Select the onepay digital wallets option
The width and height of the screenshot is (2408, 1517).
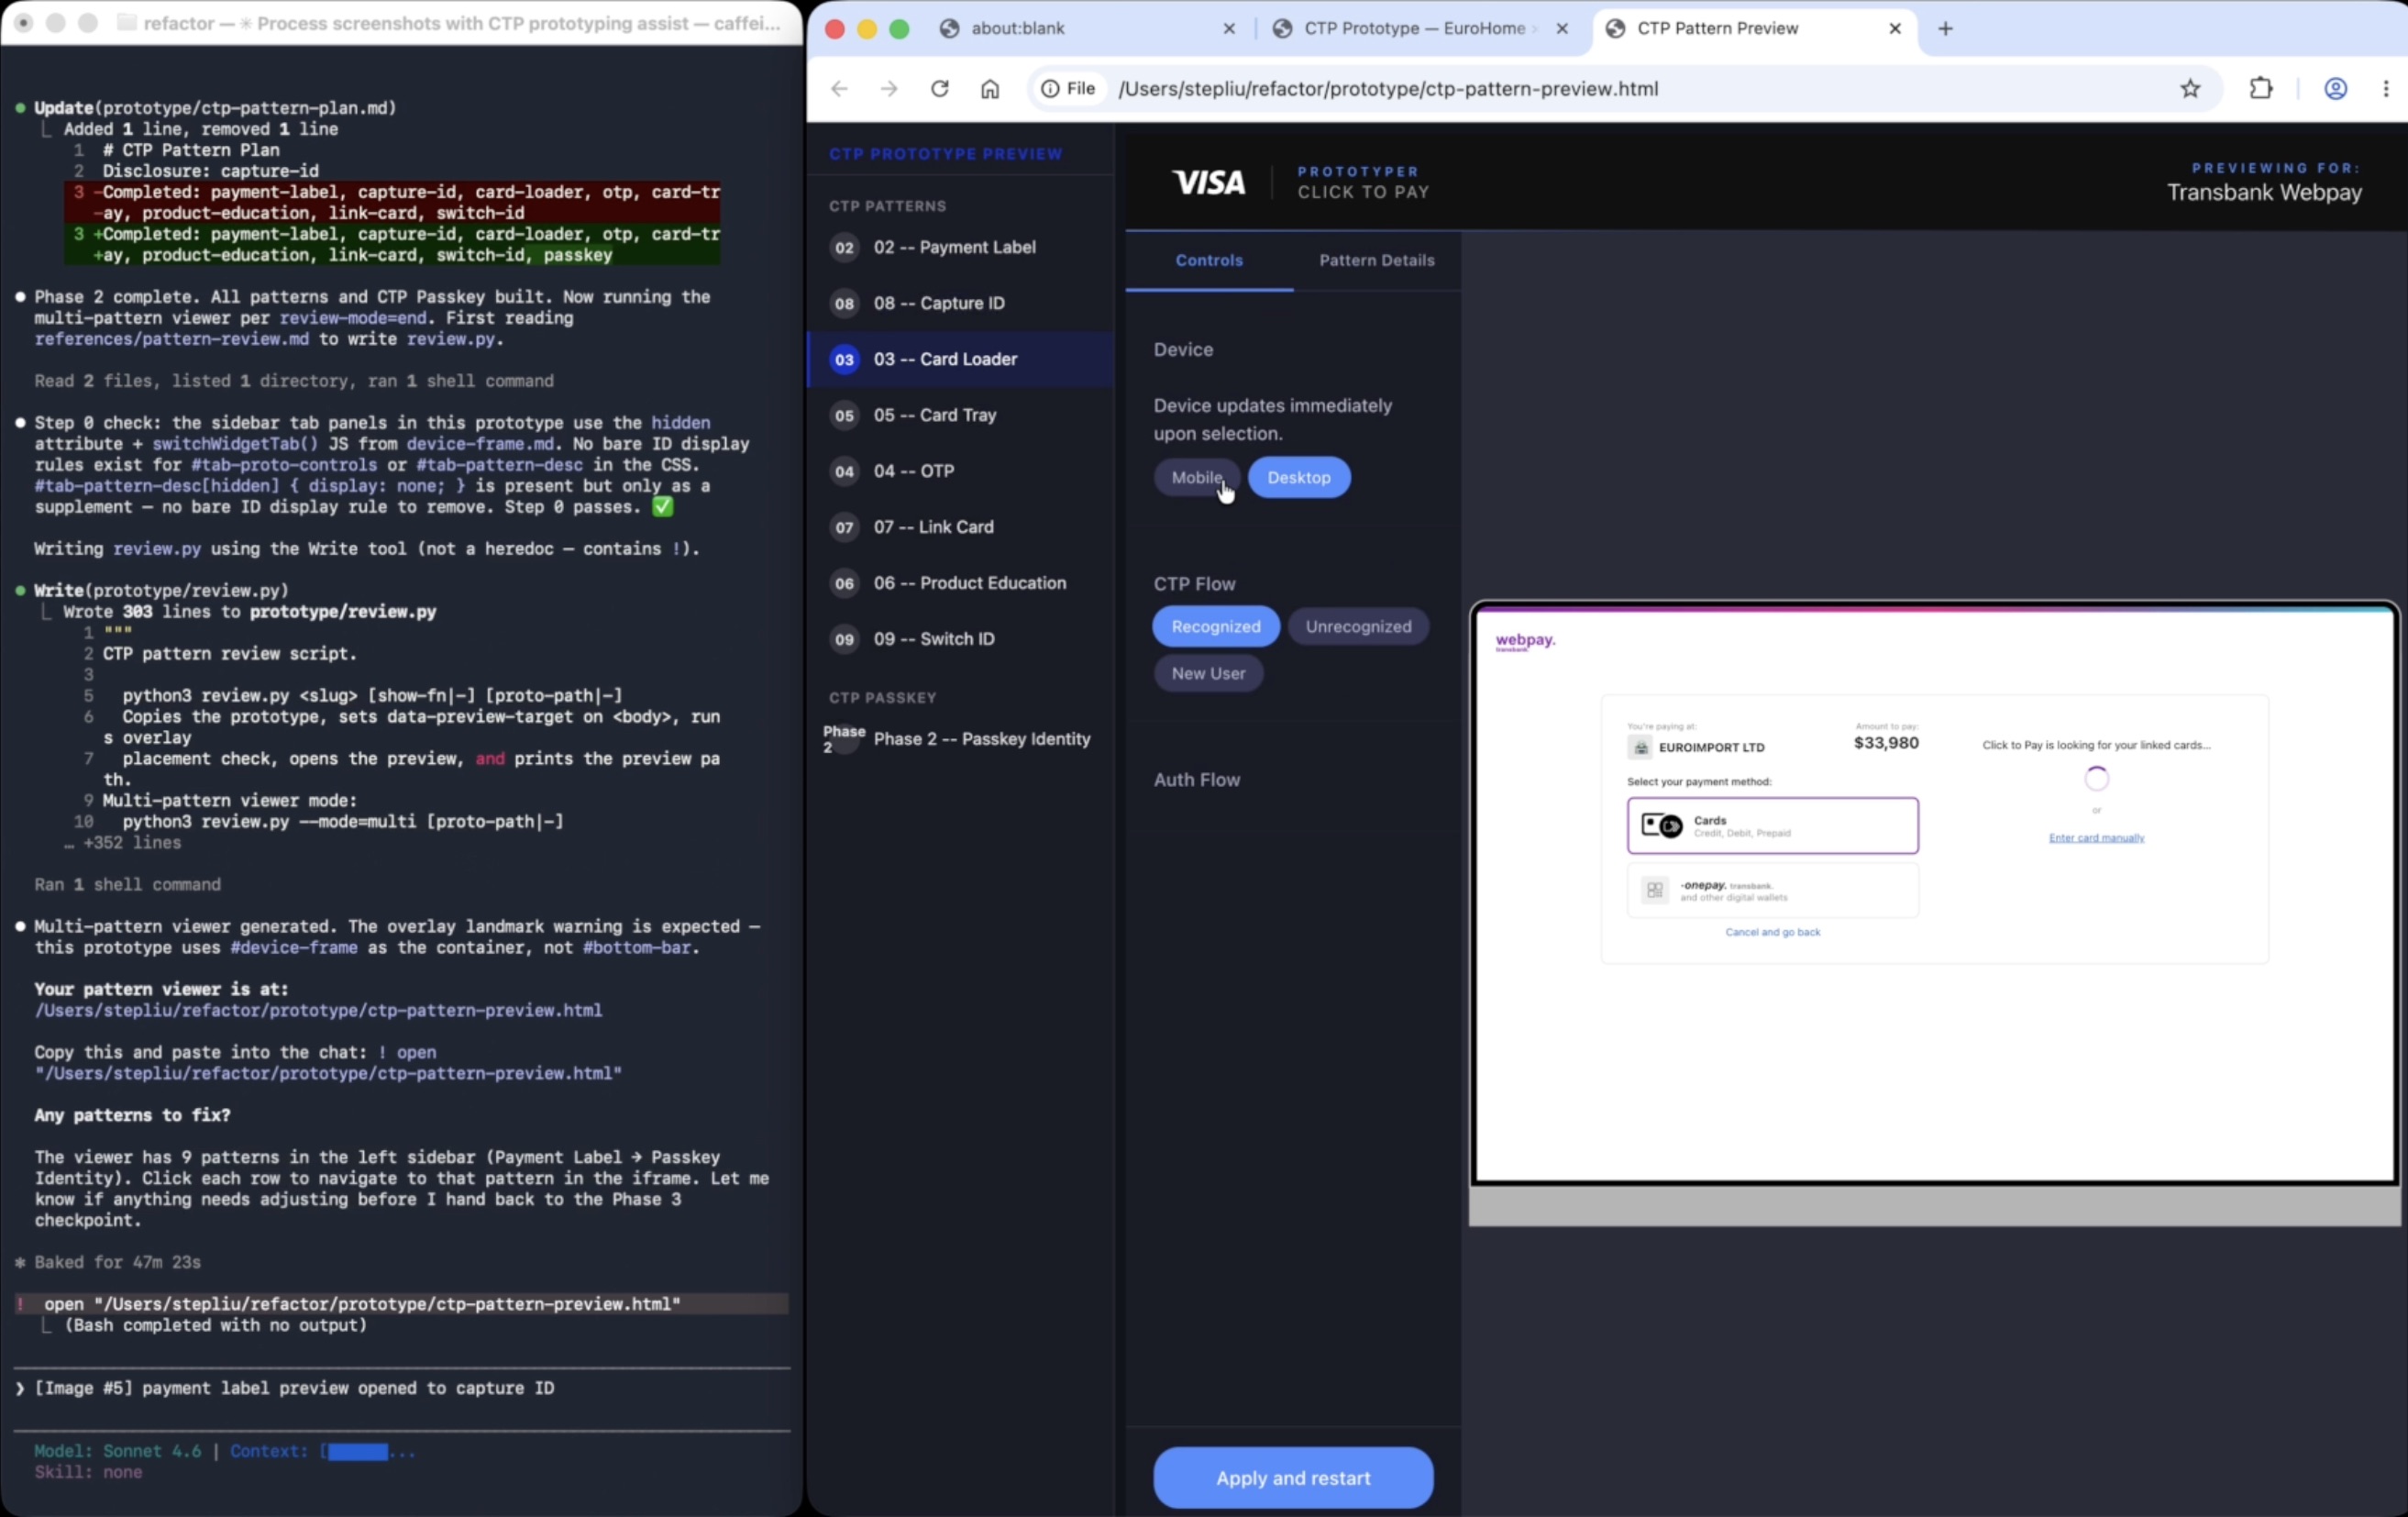[1772, 890]
